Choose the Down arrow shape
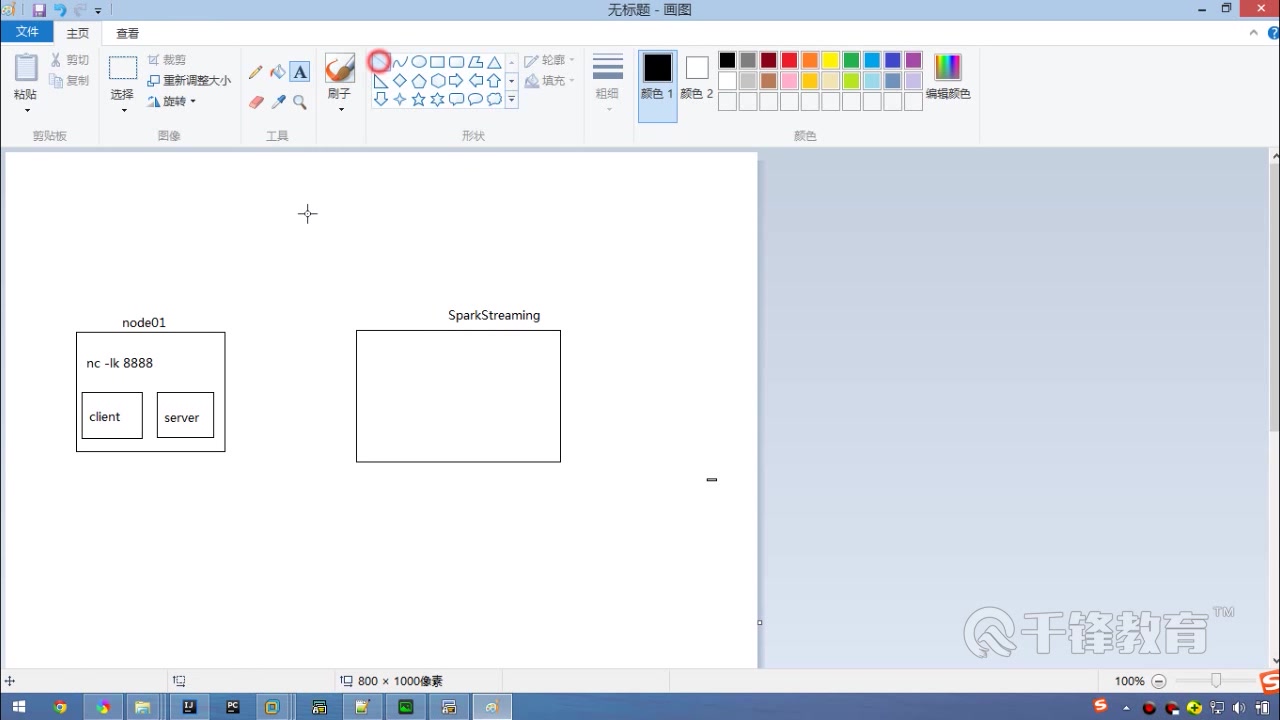 click(x=380, y=100)
